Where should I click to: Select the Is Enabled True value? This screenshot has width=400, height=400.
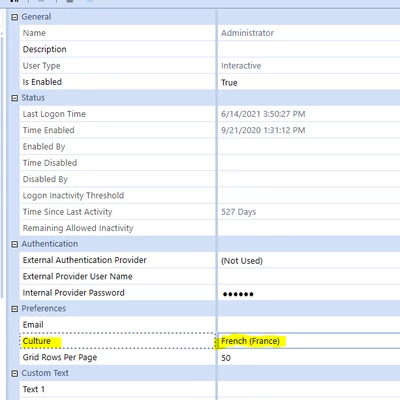click(309, 82)
